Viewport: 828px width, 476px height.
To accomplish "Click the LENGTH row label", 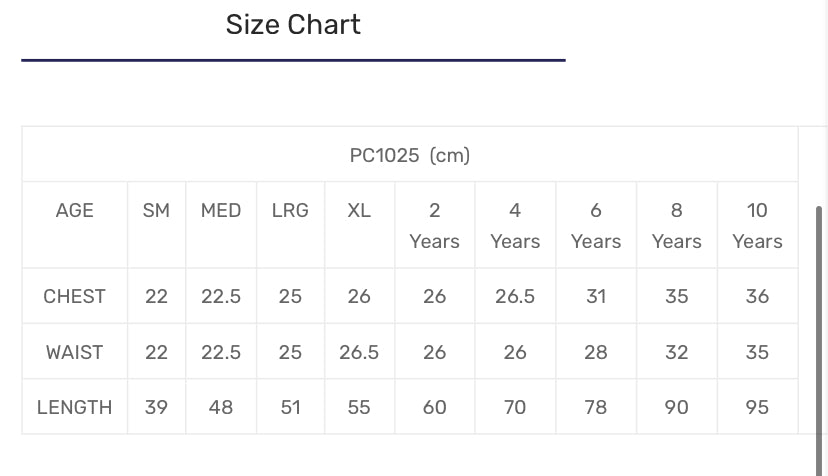I will coord(75,407).
